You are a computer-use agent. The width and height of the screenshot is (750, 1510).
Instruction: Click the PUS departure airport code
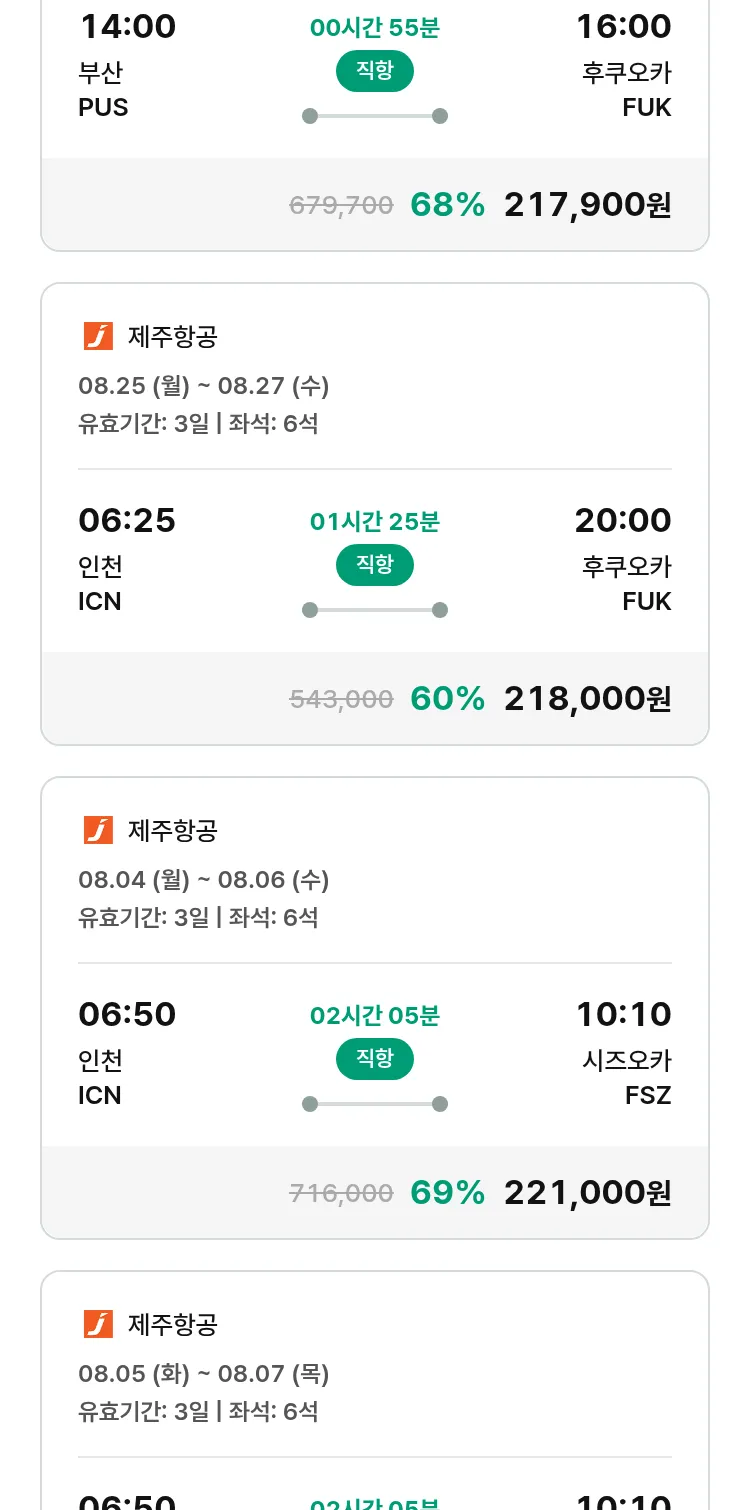pos(103,107)
